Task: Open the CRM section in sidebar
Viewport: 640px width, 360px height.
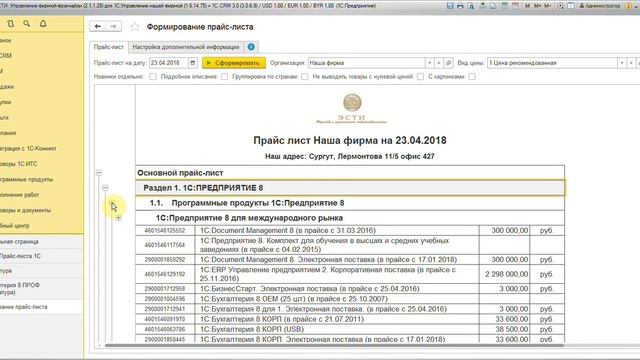Action: (x=6, y=56)
